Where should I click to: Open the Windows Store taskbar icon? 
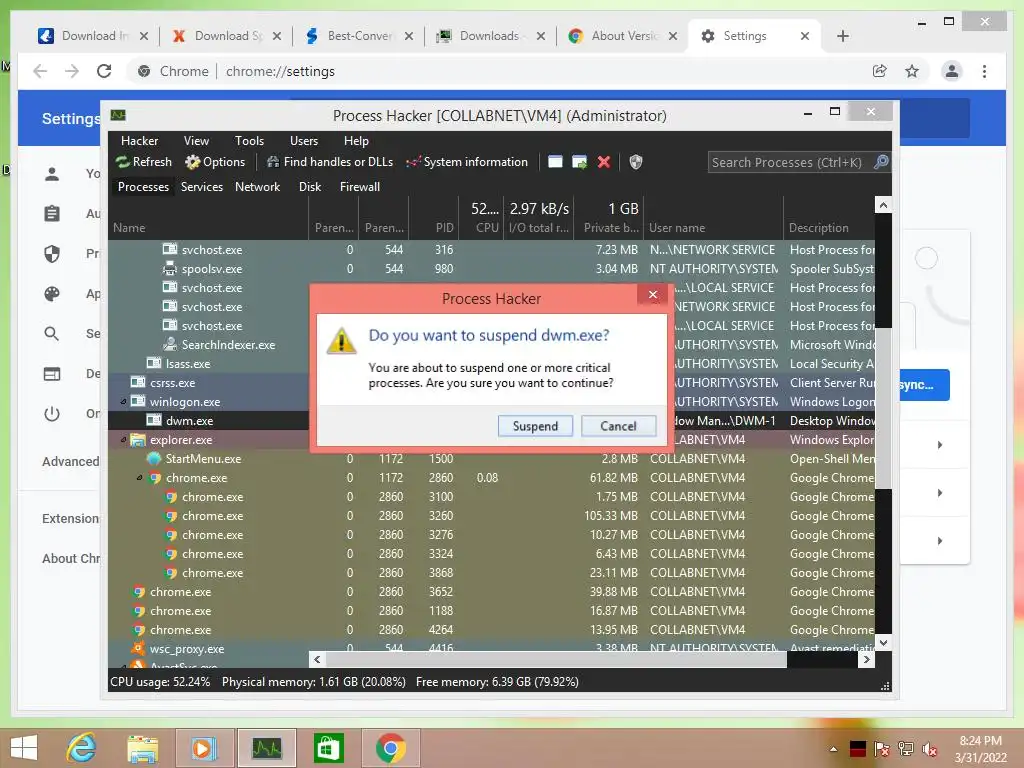(x=328, y=748)
